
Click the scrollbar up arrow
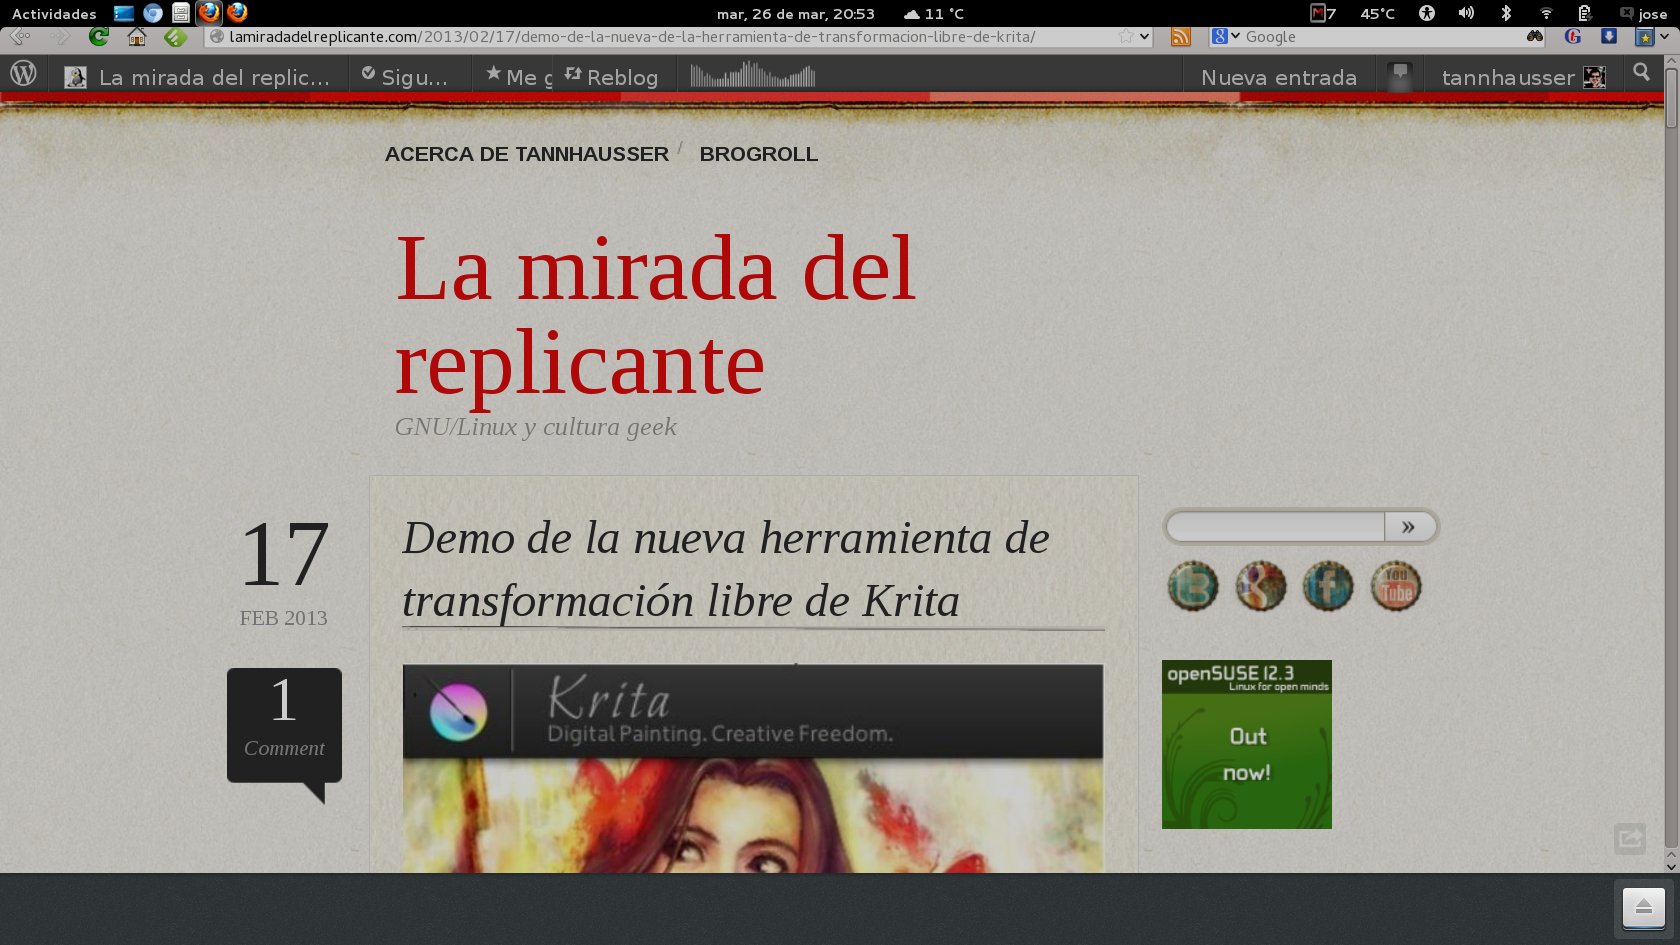1671,61
